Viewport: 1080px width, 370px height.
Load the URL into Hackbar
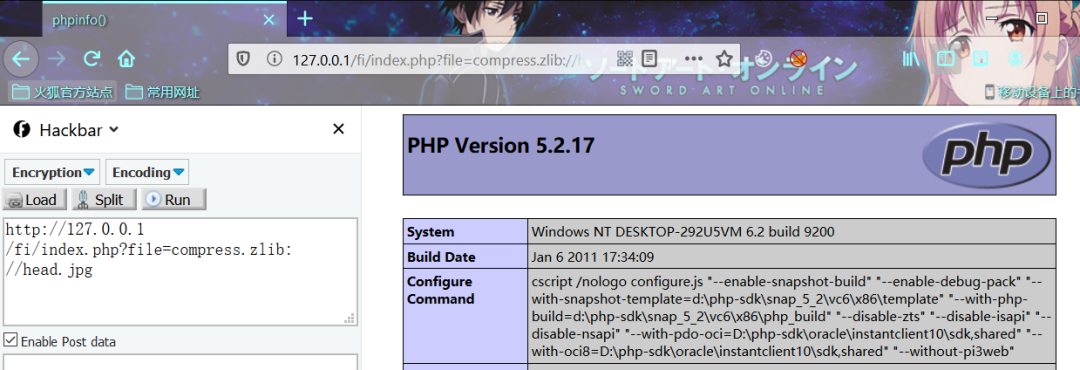click(34, 200)
